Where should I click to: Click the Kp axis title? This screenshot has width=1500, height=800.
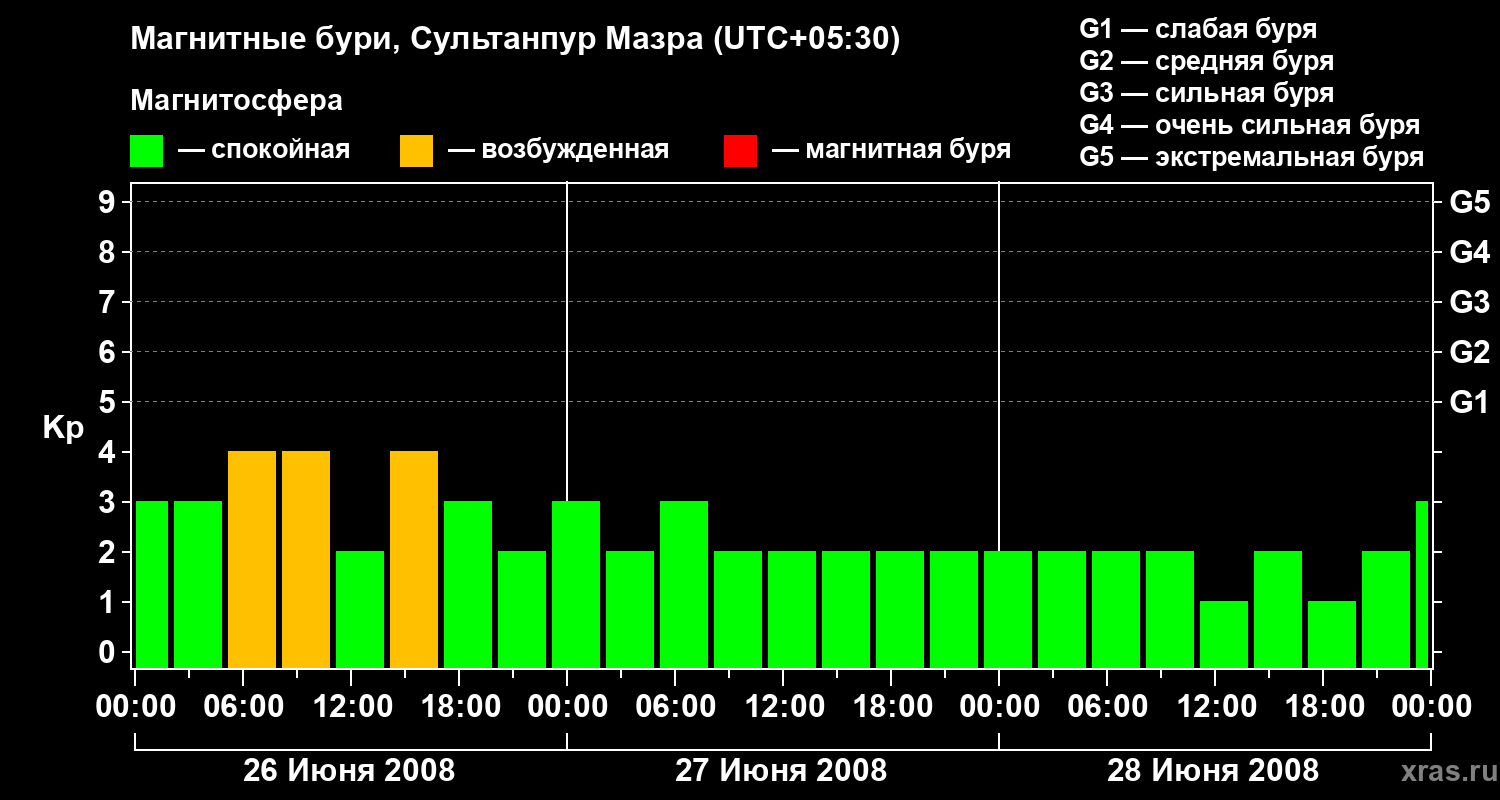tap(63, 427)
